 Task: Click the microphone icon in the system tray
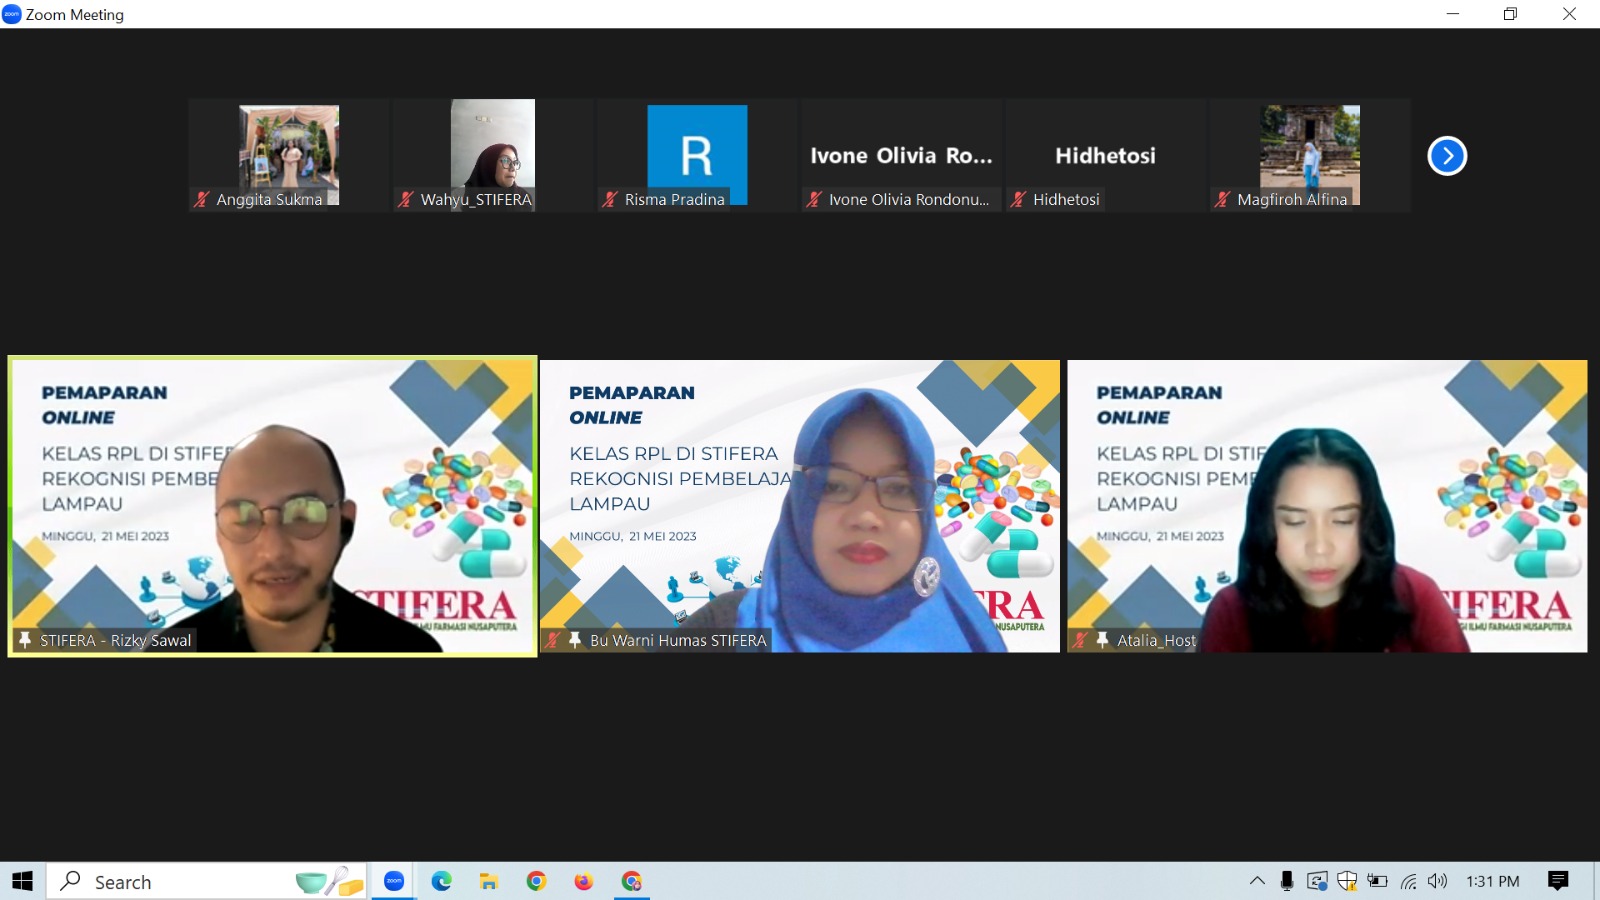1288,881
